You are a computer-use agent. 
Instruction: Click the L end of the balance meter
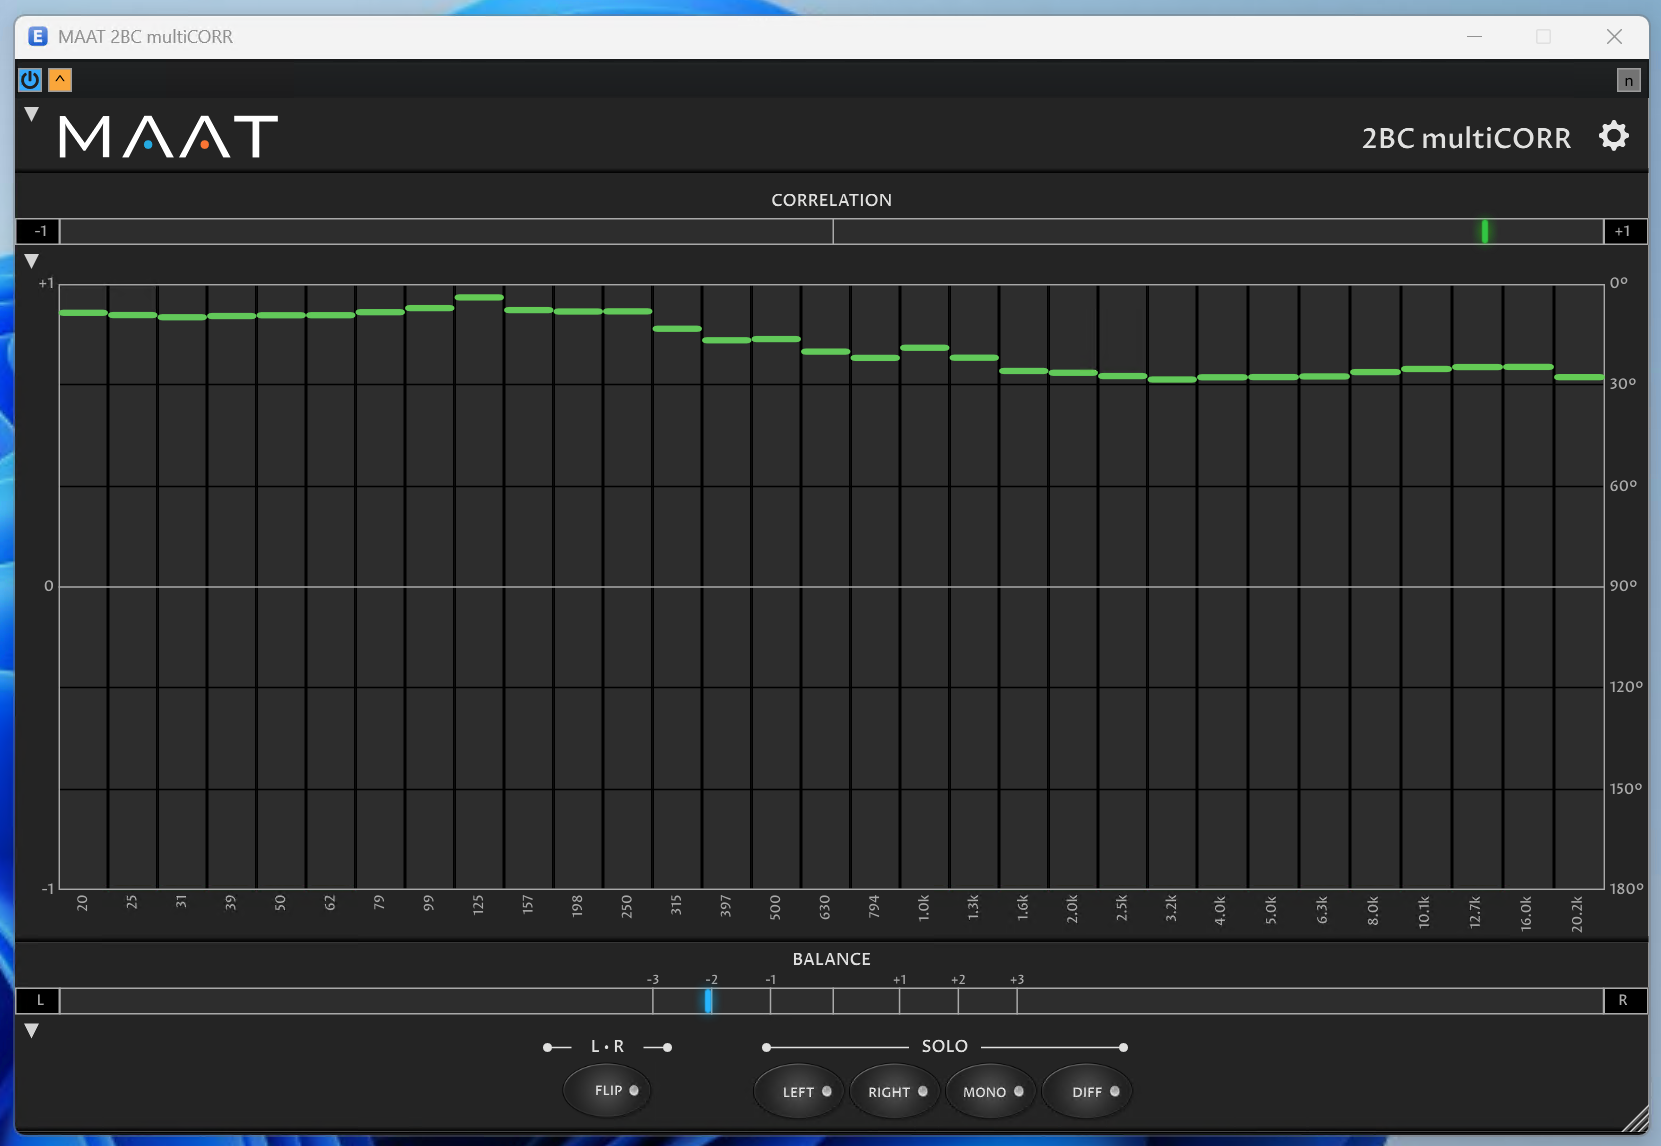point(39,1000)
